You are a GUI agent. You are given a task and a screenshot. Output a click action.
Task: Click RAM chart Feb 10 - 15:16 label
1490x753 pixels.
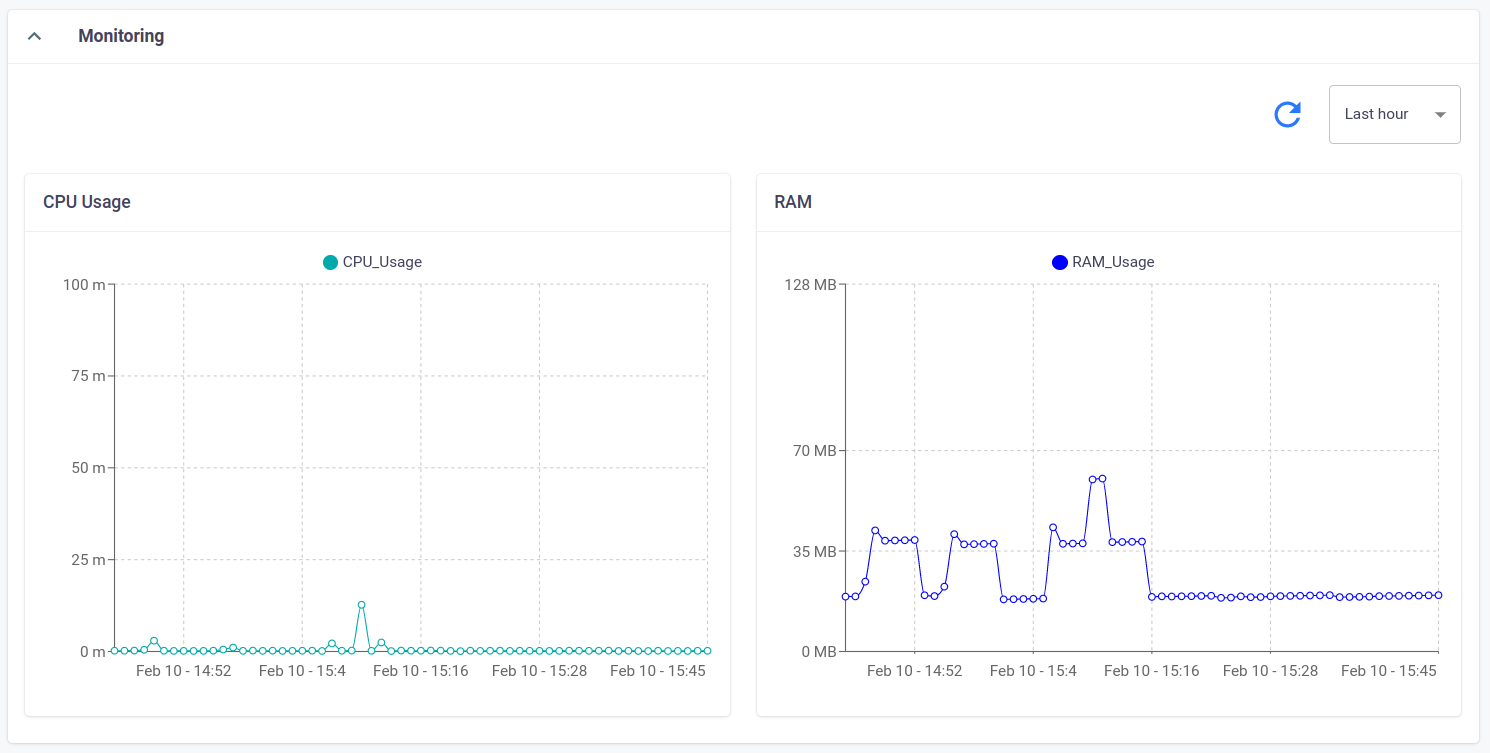click(x=1152, y=671)
